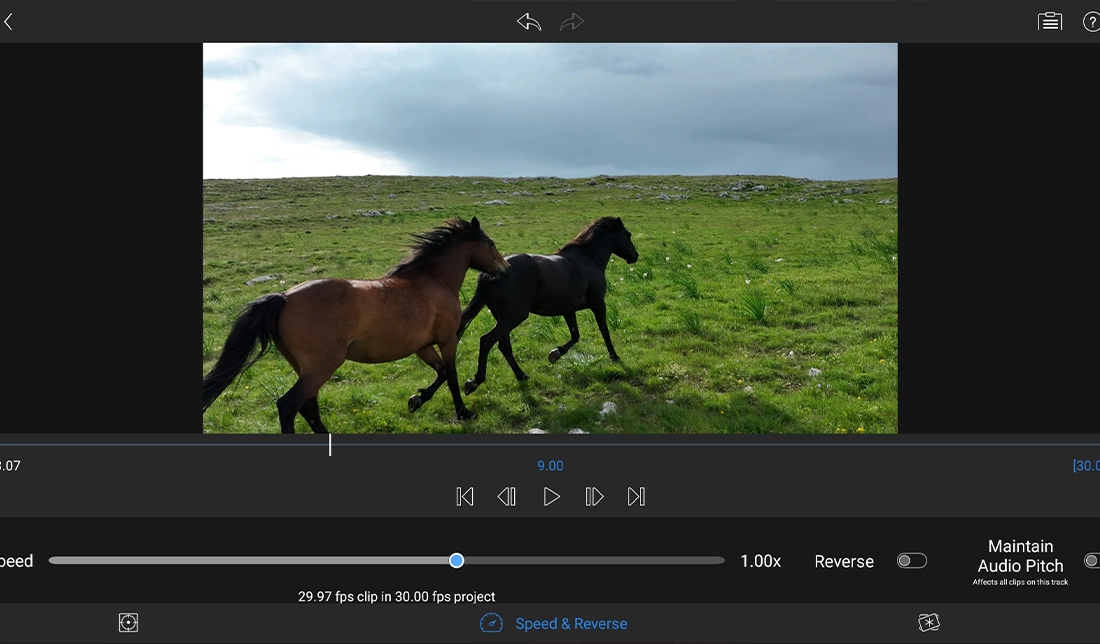Click the white playhead on the timeline
Image resolution: width=1100 pixels, height=644 pixels.
point(330,445)
